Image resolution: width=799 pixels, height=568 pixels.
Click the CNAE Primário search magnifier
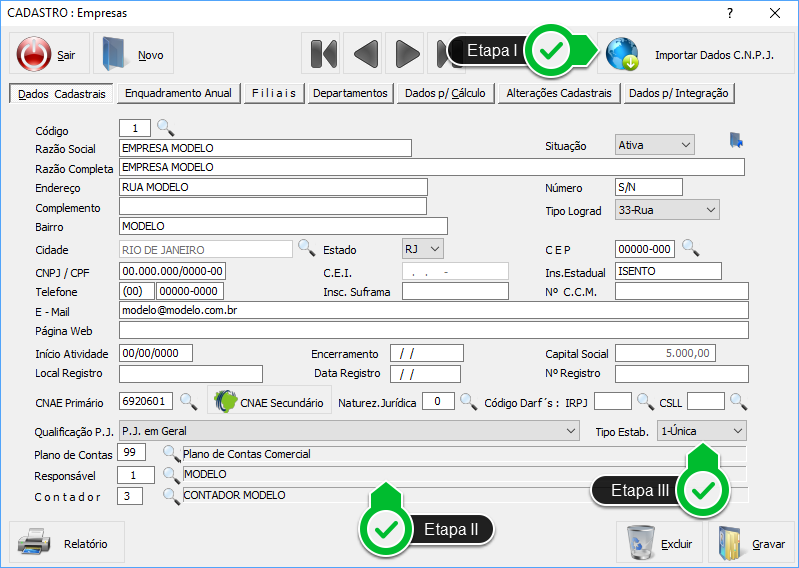coord(189,401)
